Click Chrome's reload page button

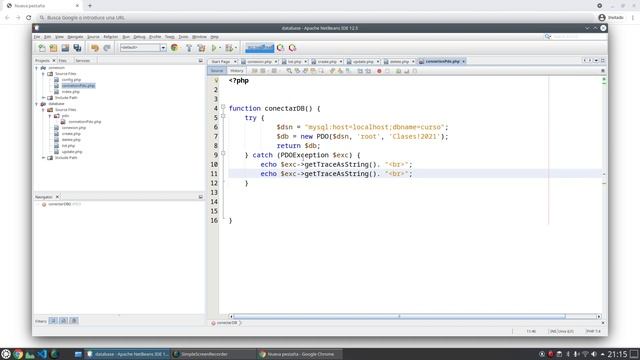[29, 18]
